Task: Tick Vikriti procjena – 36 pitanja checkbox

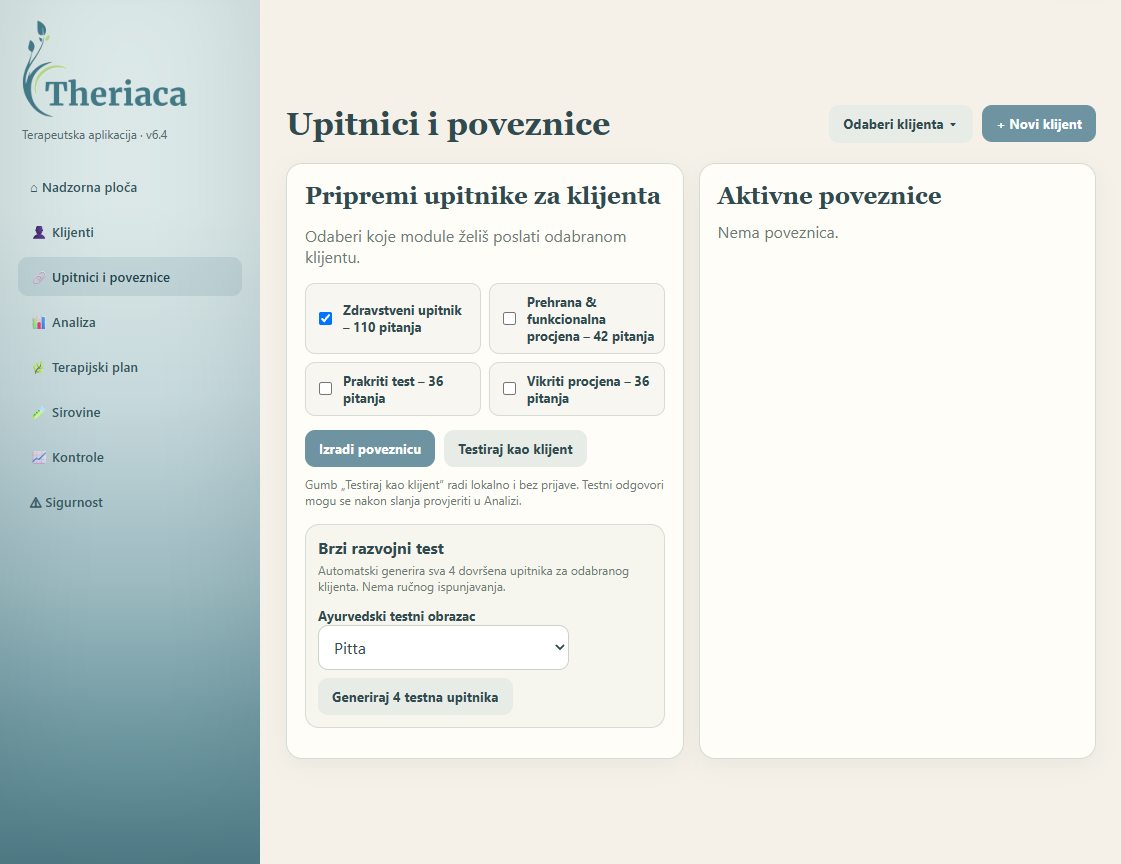Action: tap(509, 389)
